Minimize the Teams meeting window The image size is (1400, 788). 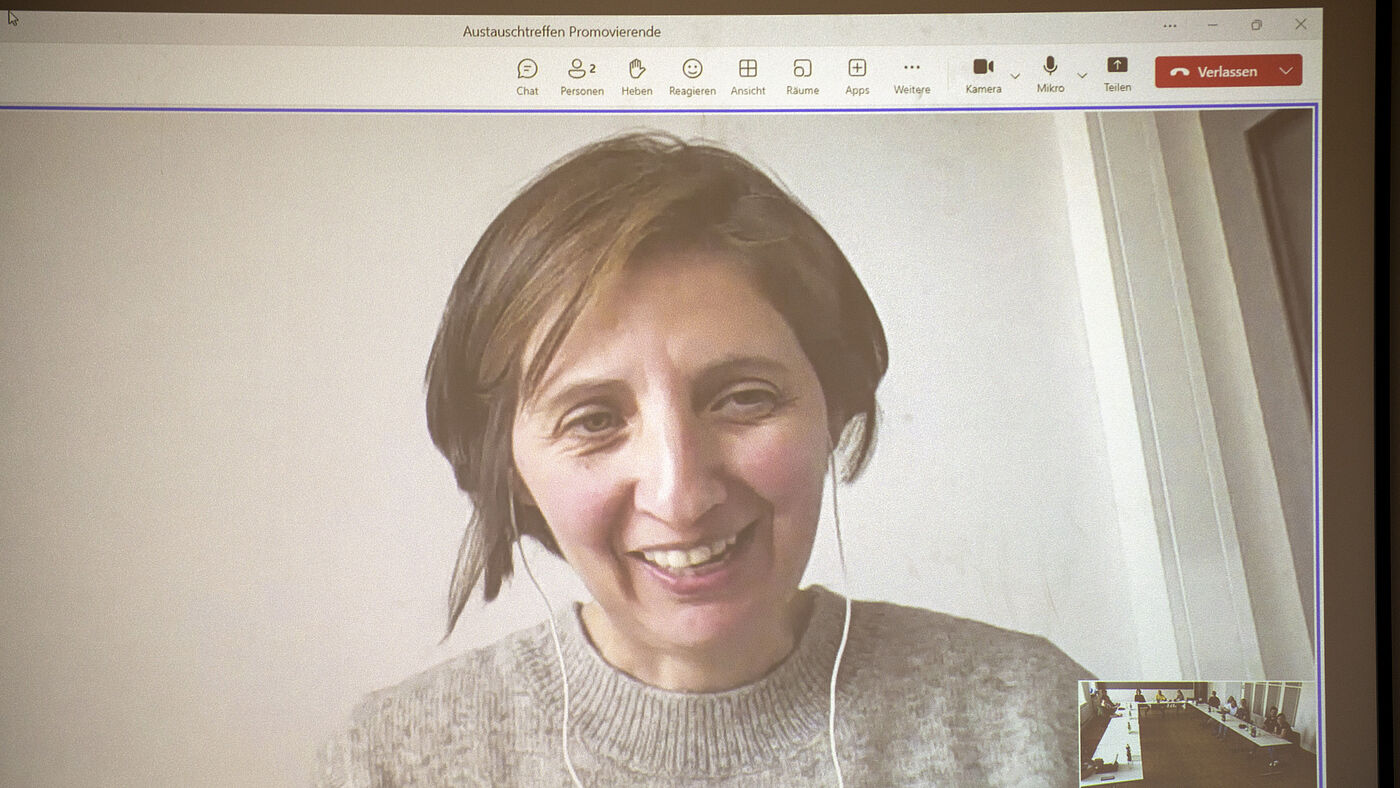coord(1213,25)
